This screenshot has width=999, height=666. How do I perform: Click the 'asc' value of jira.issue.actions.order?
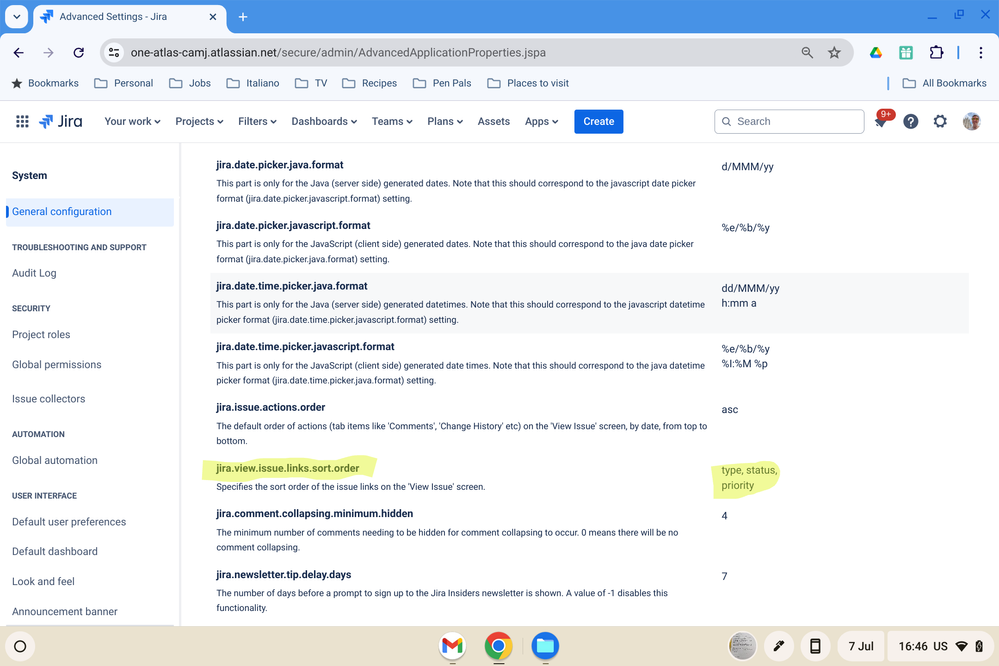(729, 410)
